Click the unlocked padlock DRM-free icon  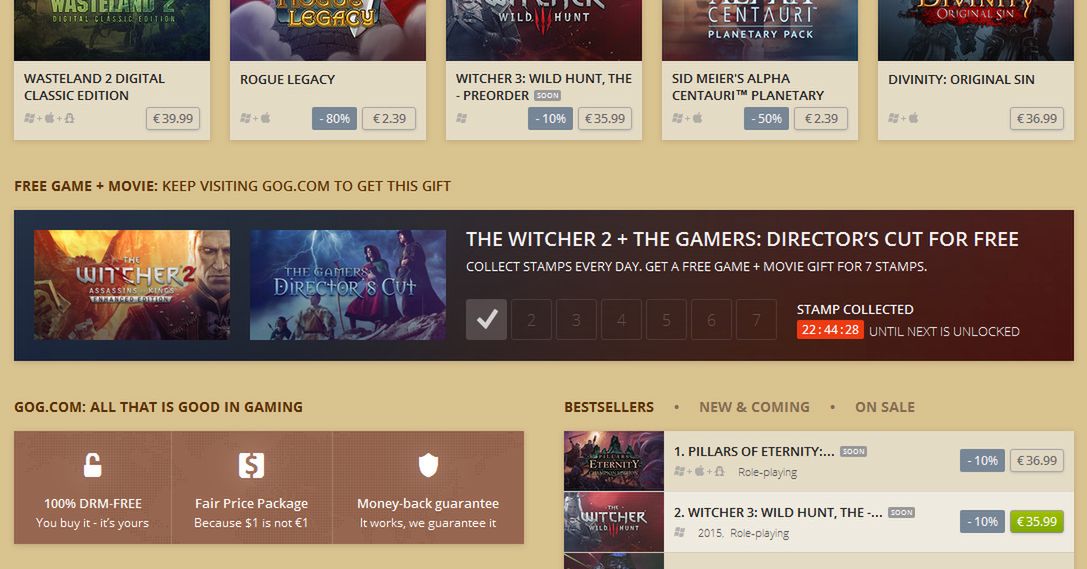[x=92, y=465]
